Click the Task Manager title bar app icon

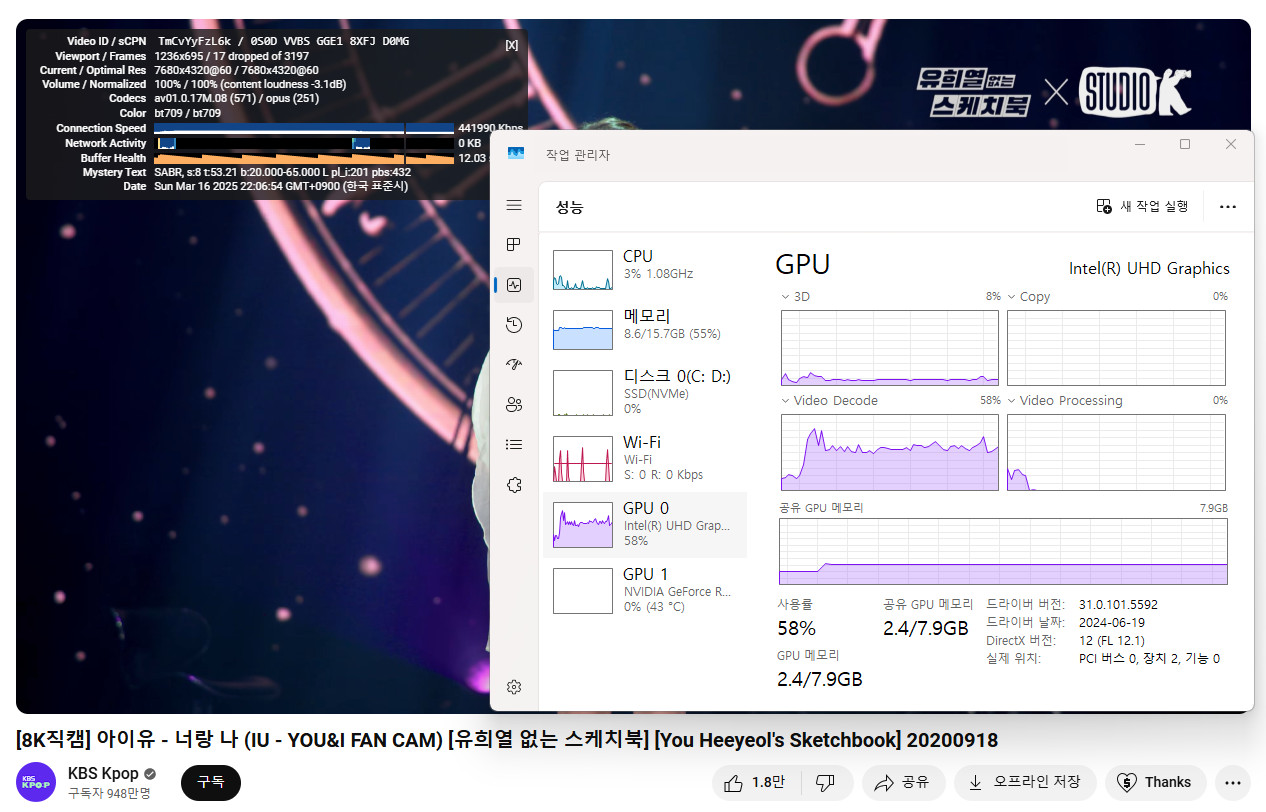tap(516, 154)
